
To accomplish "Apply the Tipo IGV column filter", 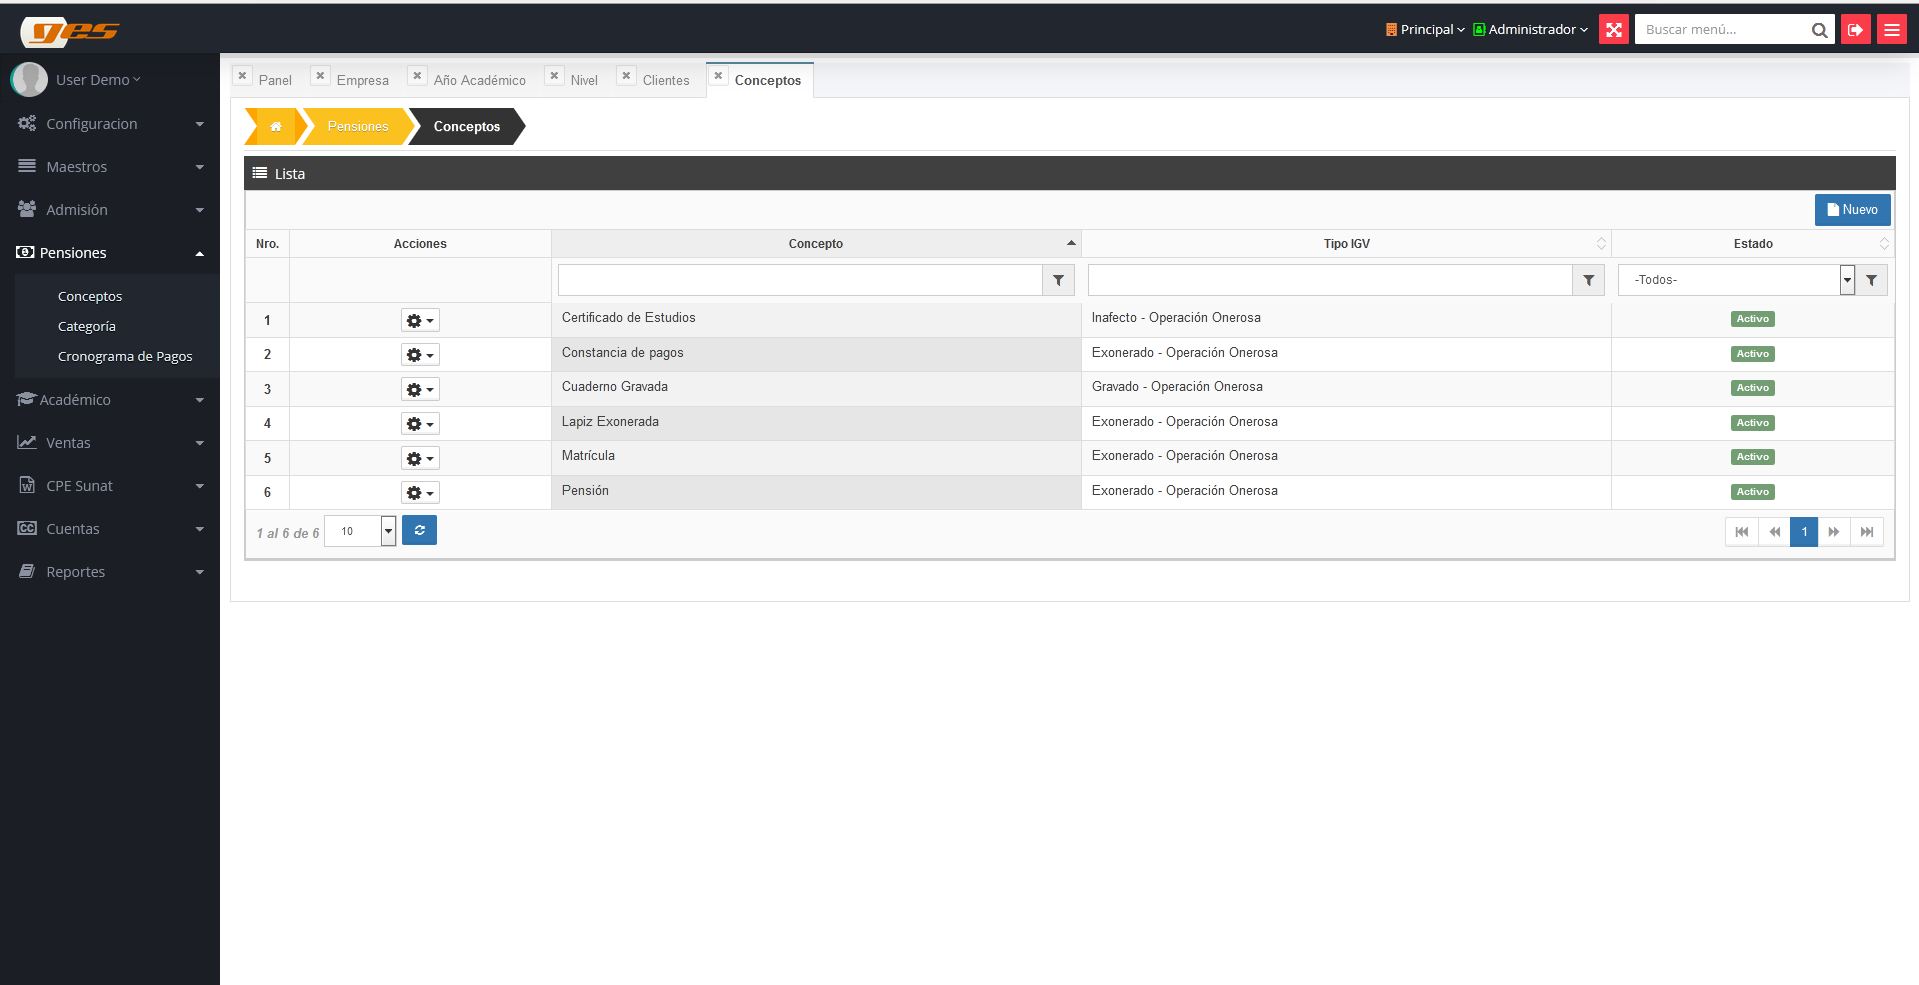I will click(x=1588, y=280).
